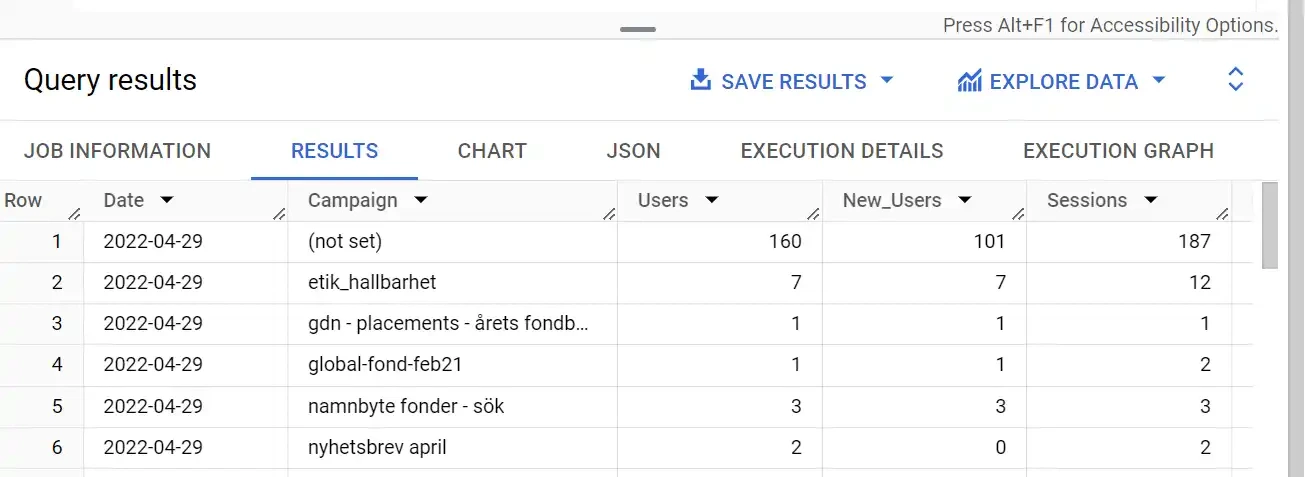Click the 'etik_hallbarhet' campaign cell
Viewport: 1305px width, 477px height.
(453, 283)
